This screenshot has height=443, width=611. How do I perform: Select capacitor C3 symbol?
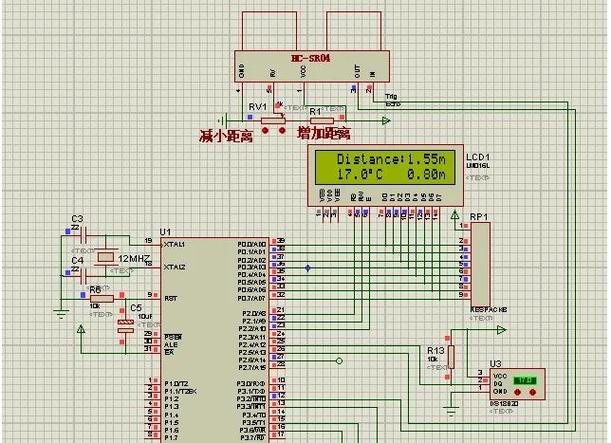click(83, 236)
